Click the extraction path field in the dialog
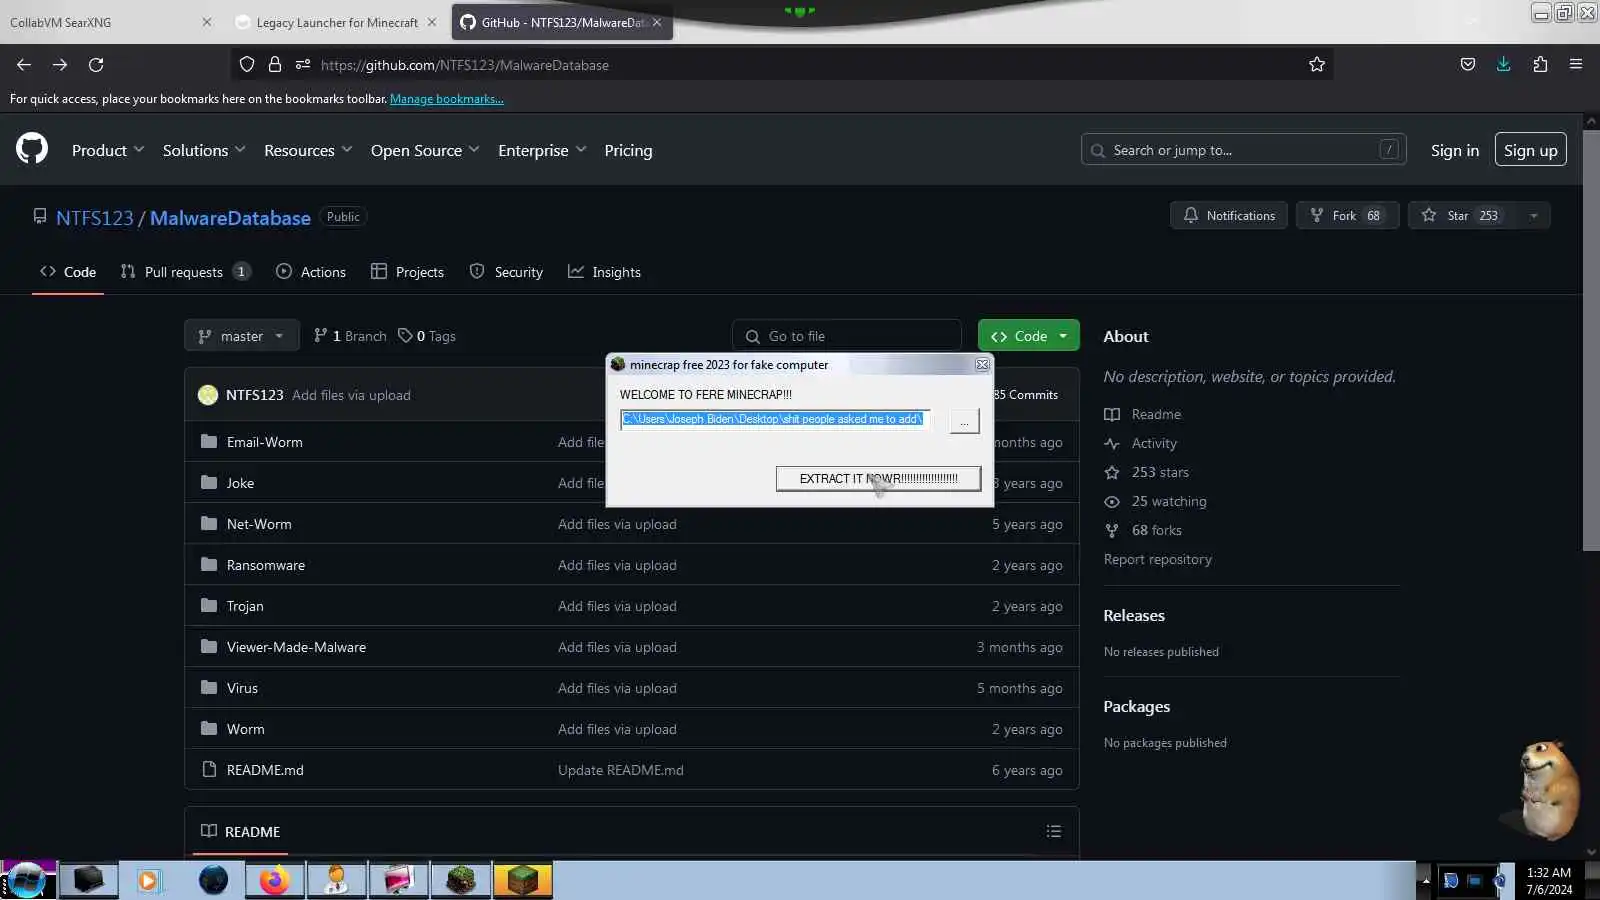This screenshot has width=1600, height=900. coord(776,419)
